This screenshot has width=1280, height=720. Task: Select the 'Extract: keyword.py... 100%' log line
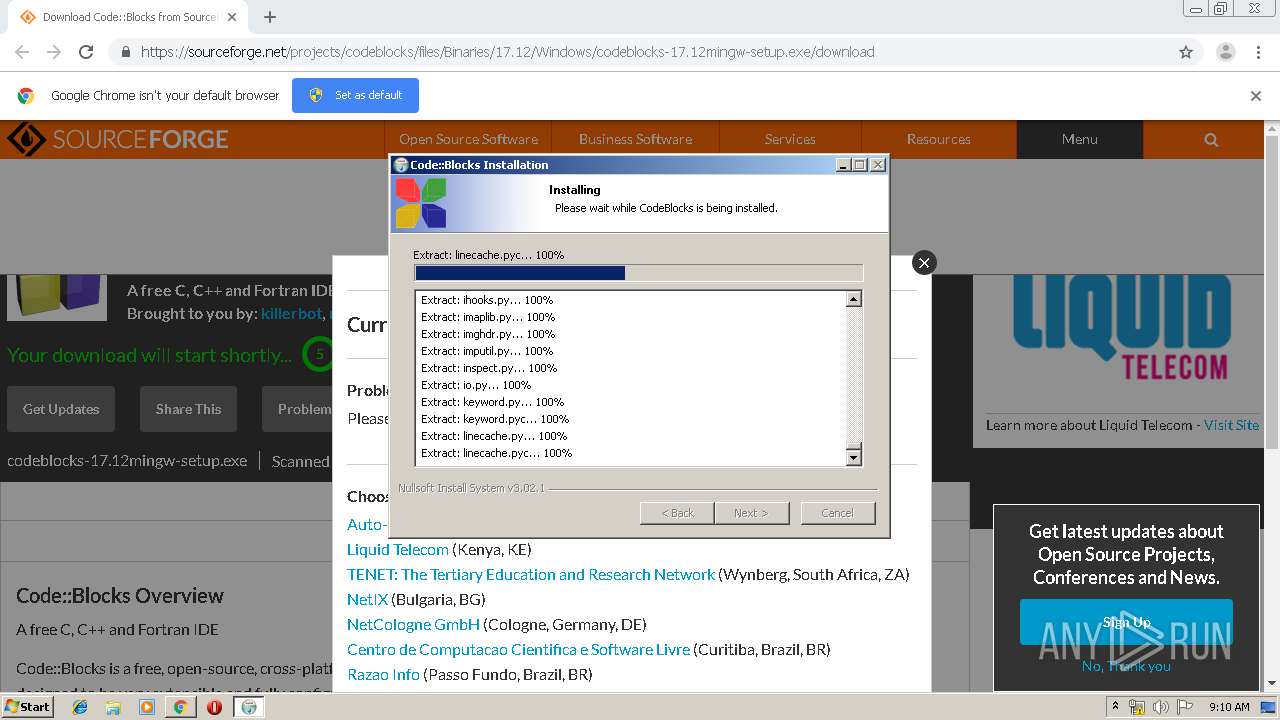click(x=492, y=402)
